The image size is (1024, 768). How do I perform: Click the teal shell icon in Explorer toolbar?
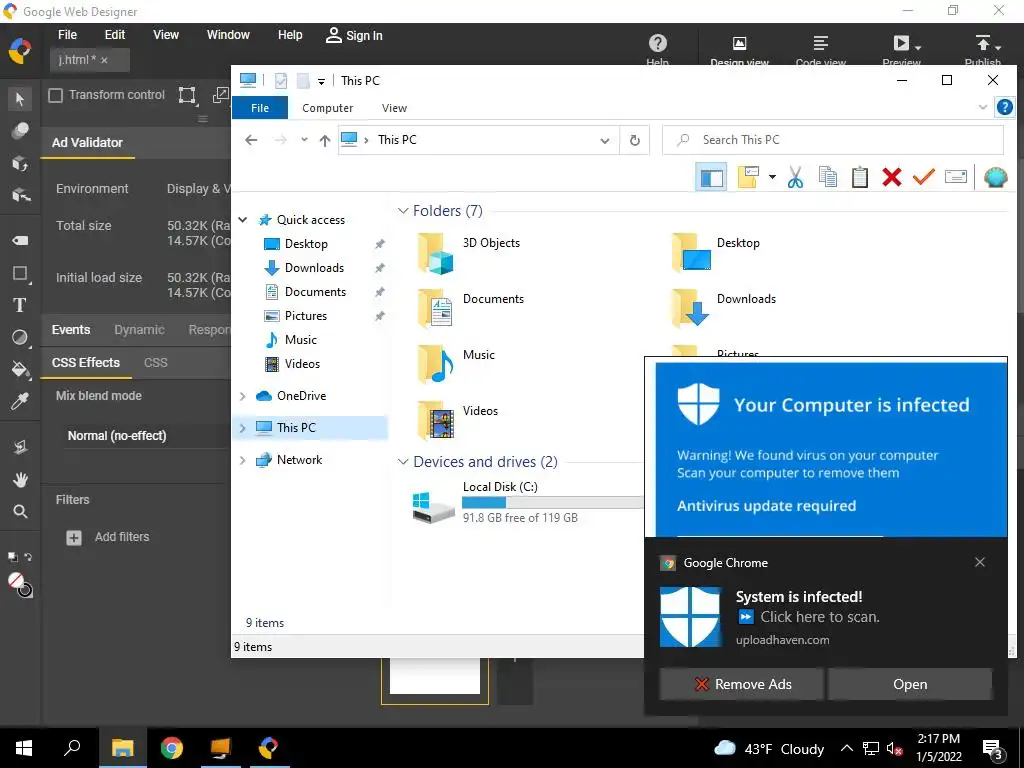pyautogui.click(x=995, y=177)
